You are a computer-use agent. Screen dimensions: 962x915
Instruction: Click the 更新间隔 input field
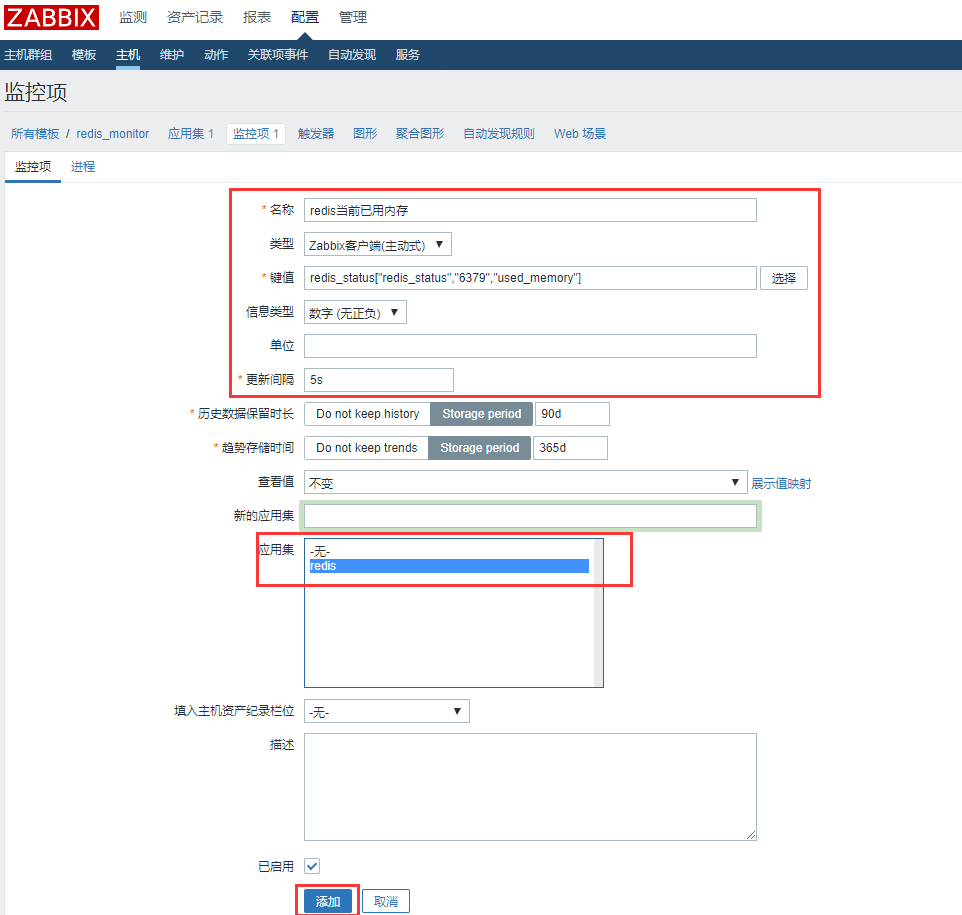[379, 380]
